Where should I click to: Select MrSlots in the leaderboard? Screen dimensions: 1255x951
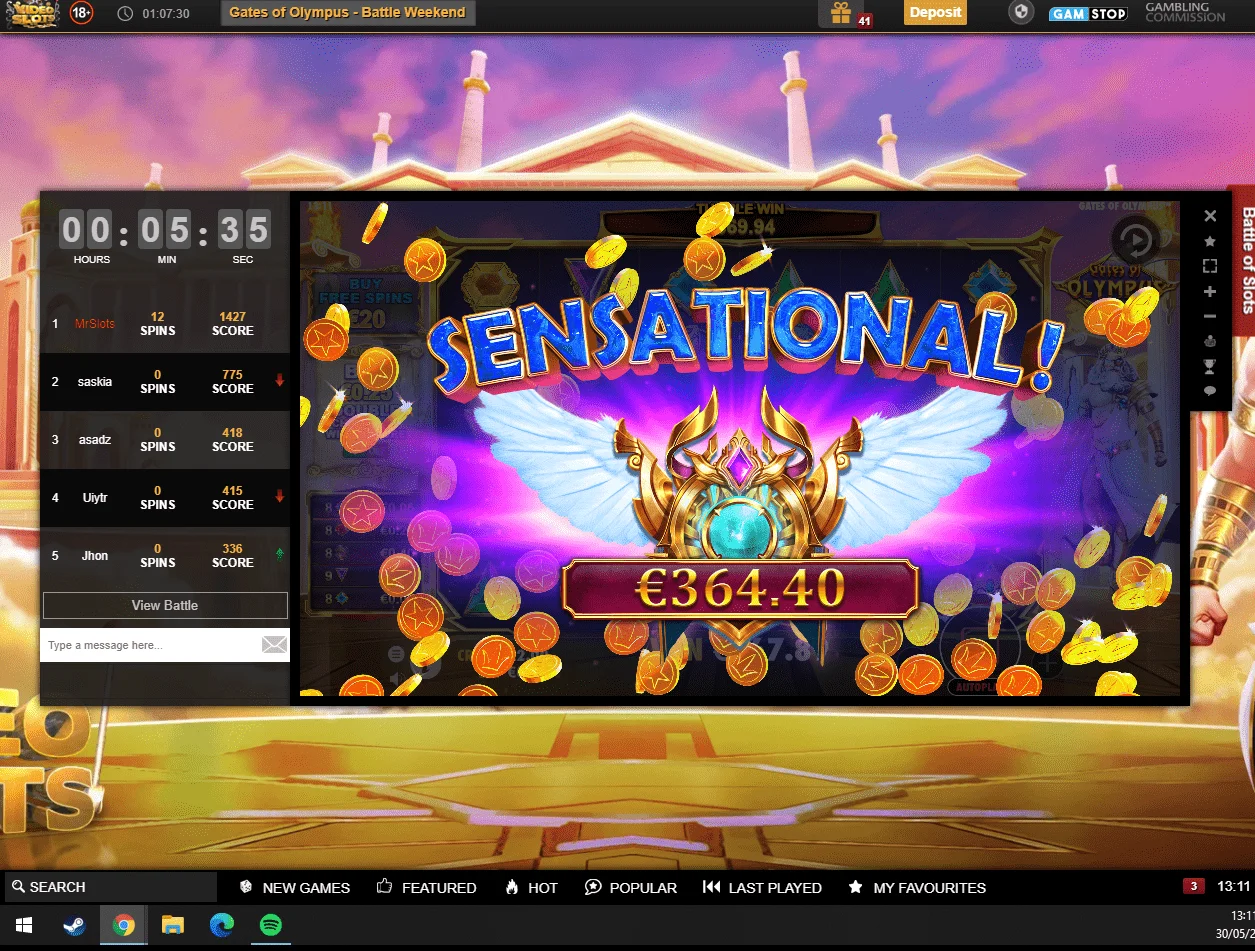pyautogui.click(x=95, y=324)
